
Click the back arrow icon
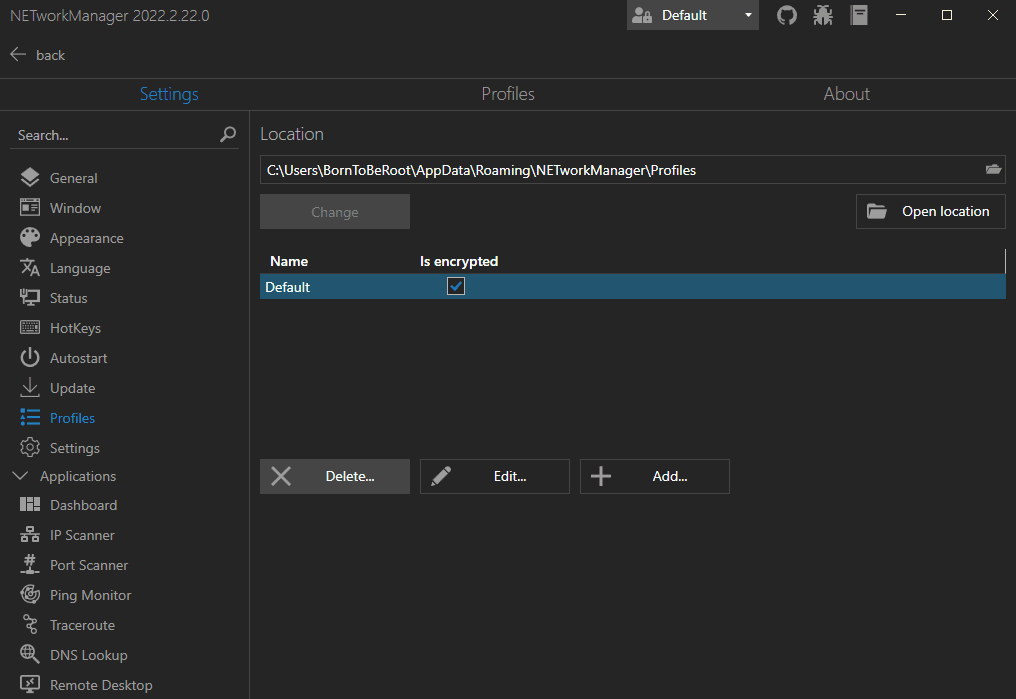click(18, 54)
